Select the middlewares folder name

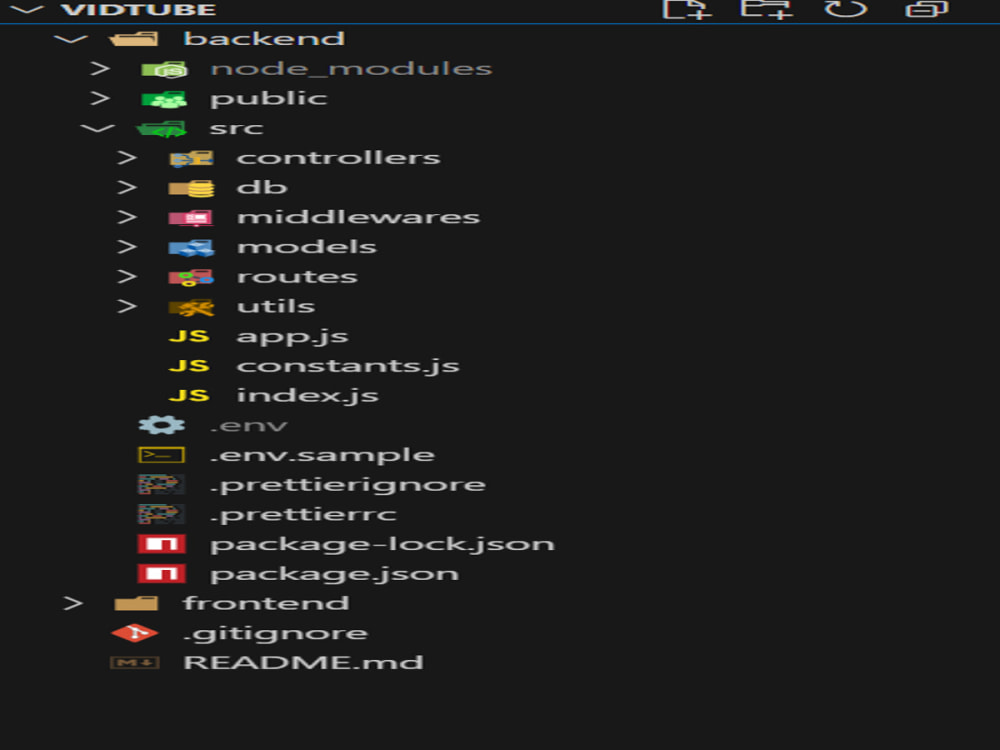tap(358, 217)
